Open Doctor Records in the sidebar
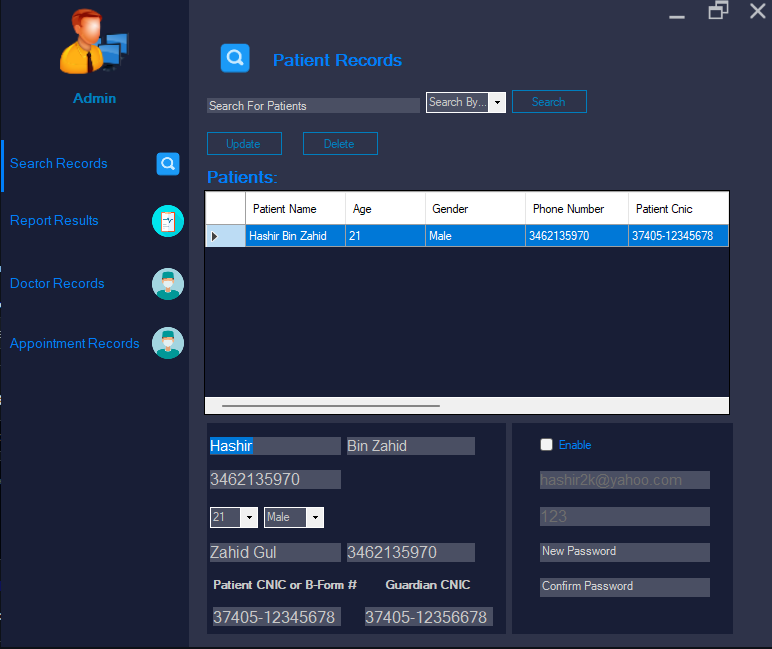This screenshot has width=772, height=649. click(57, 284)
